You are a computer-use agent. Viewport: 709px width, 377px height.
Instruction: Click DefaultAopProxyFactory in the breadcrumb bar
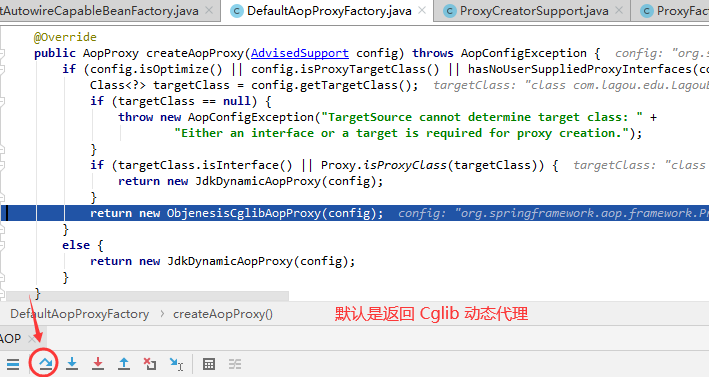tap(80, 314)
